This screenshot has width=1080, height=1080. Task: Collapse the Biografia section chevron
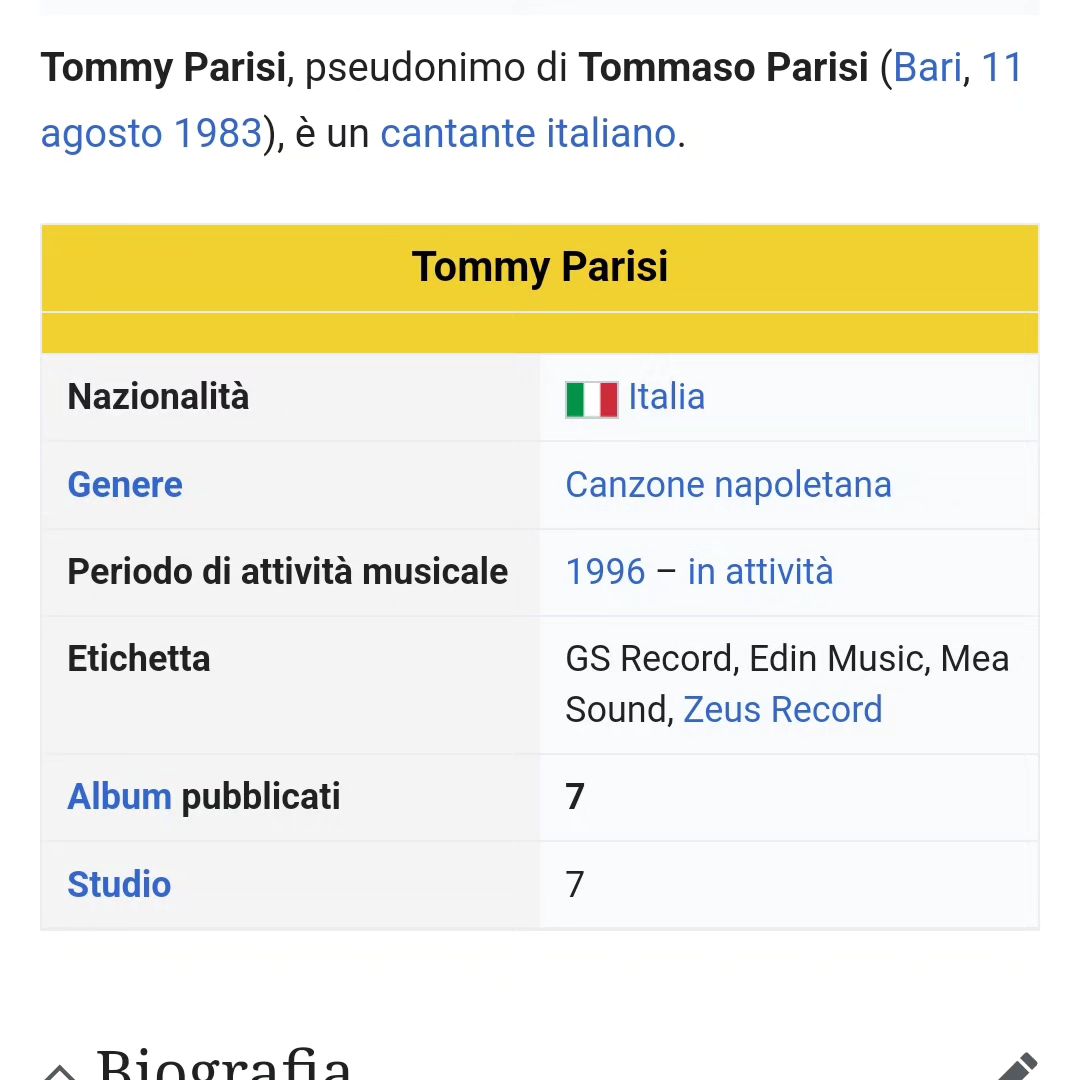pyautogui.click(x=60, y=1072)
